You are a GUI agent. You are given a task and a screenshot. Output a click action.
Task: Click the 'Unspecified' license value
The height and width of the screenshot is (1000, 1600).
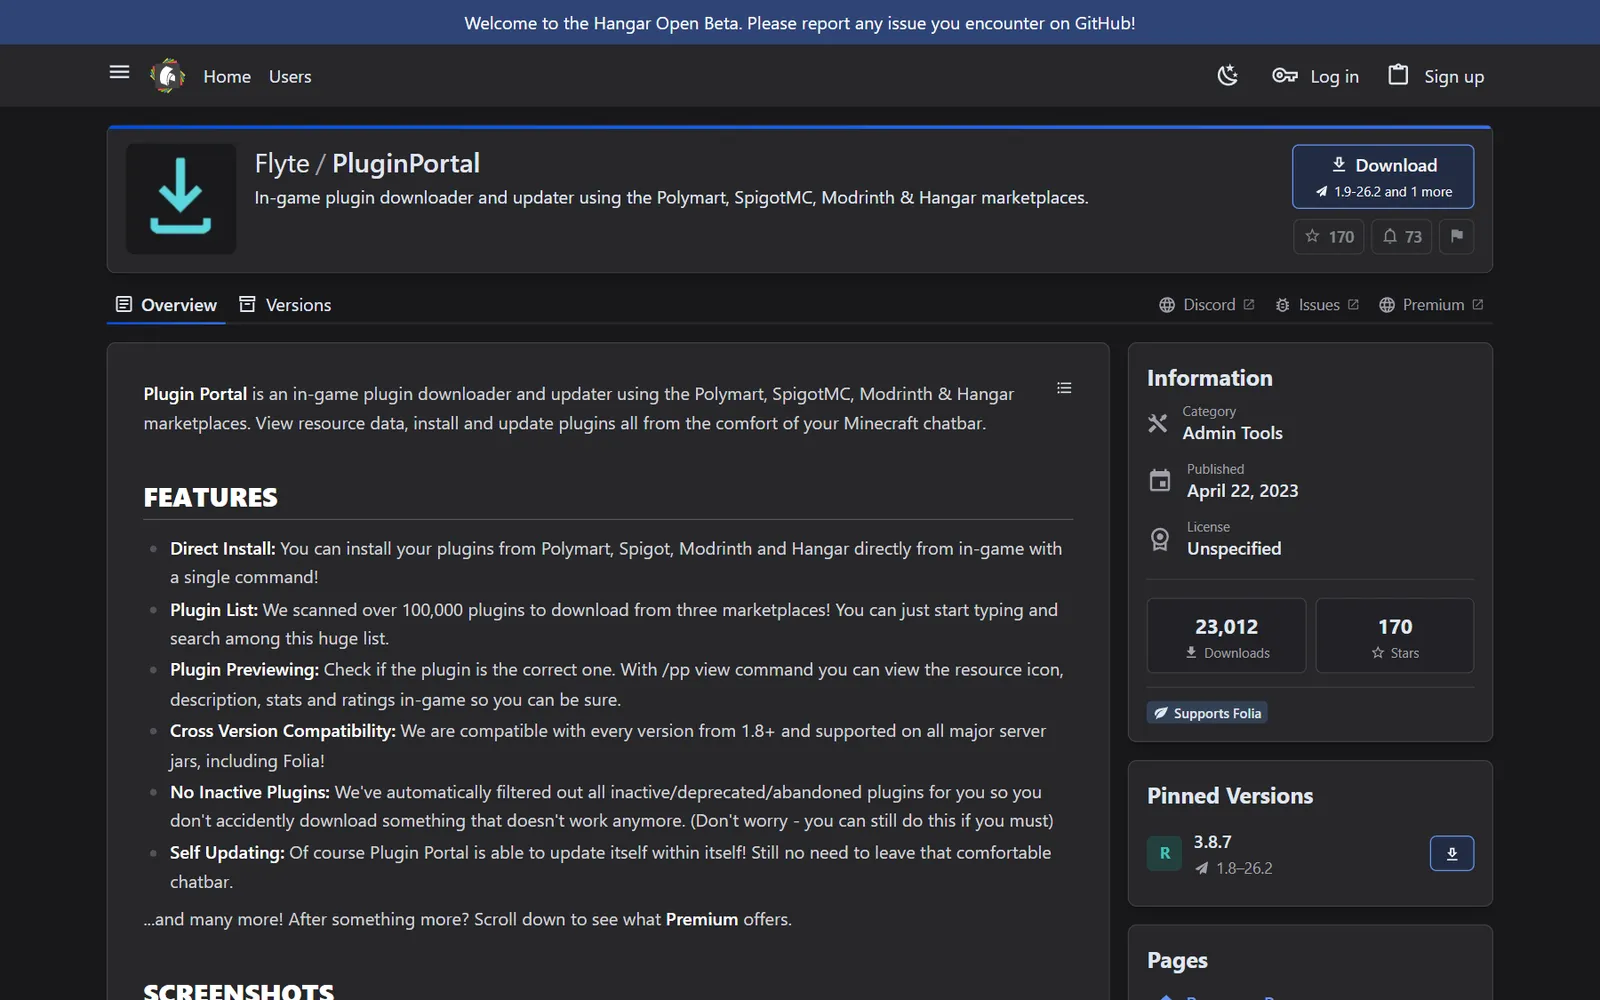(x=1234, y=549)
